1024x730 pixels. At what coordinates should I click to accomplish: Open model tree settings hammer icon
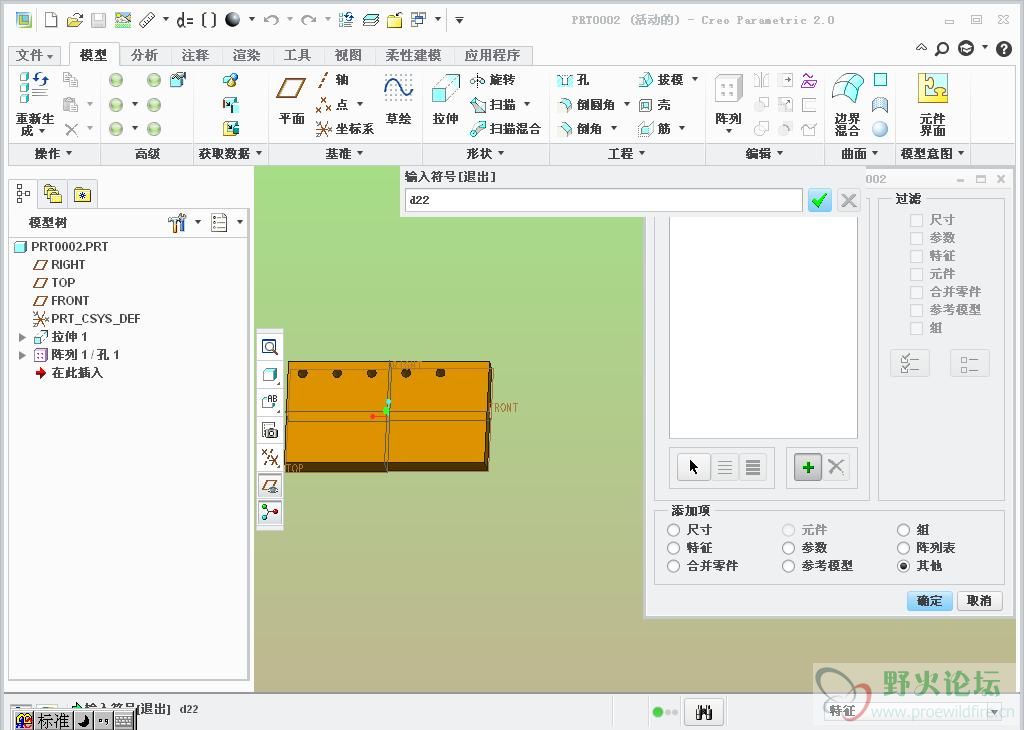pyautogui.click(x=177, y=223)
